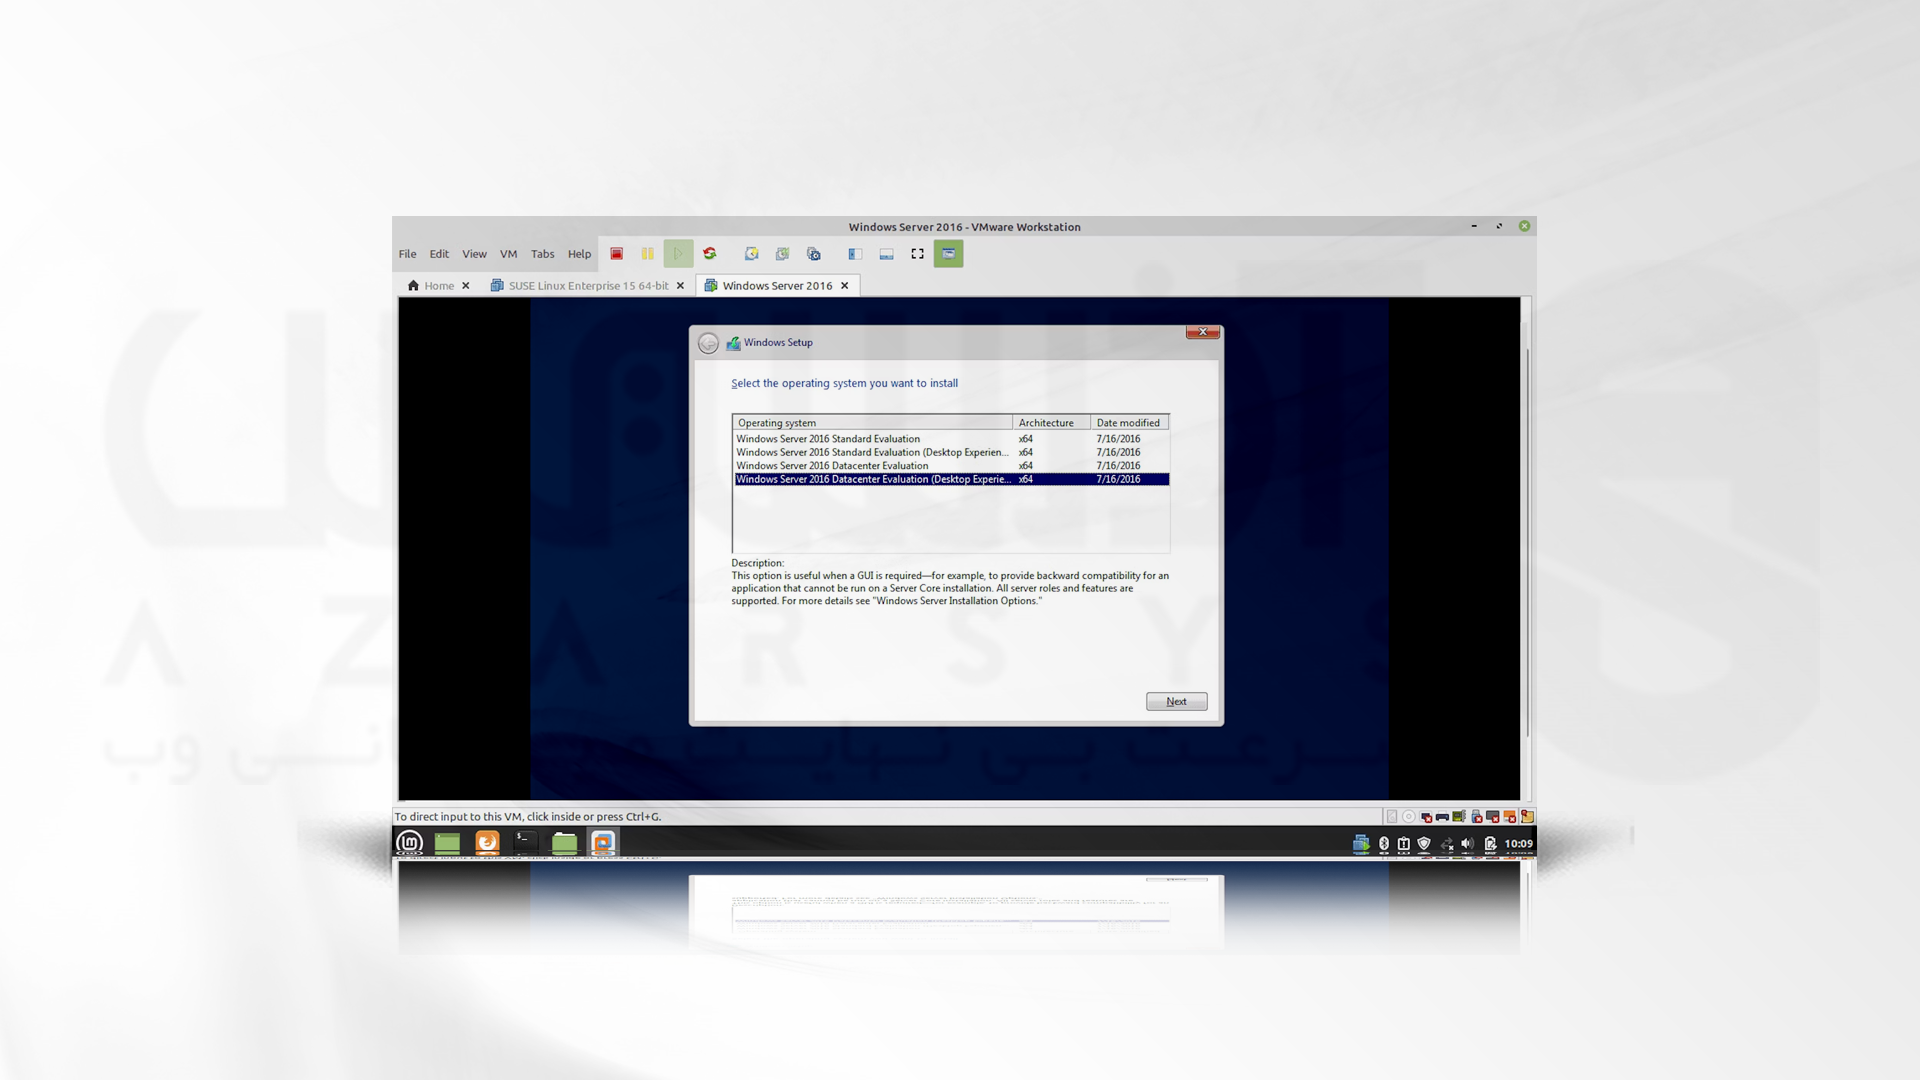Click the message log note icon
This screenshot has height=1080, width=1920.
1527,816
